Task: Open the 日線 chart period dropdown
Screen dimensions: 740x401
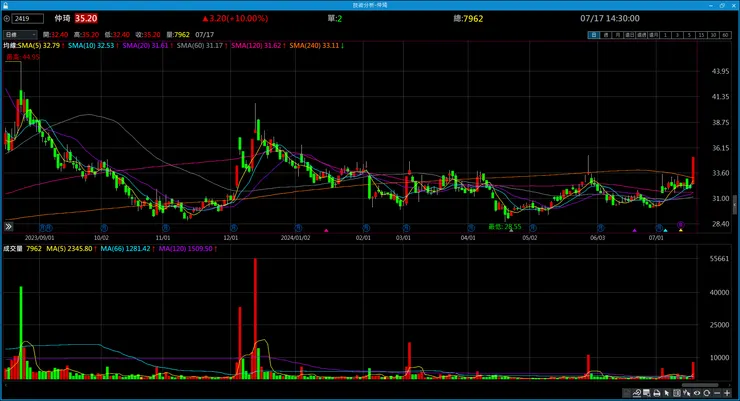Action: 20,34
